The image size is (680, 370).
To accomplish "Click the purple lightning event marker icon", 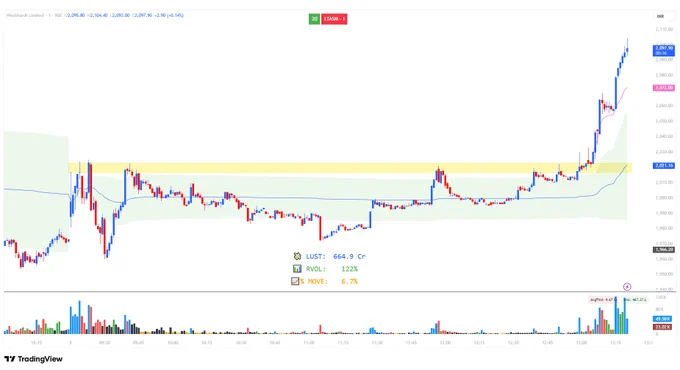I will (x=627, y=287).
